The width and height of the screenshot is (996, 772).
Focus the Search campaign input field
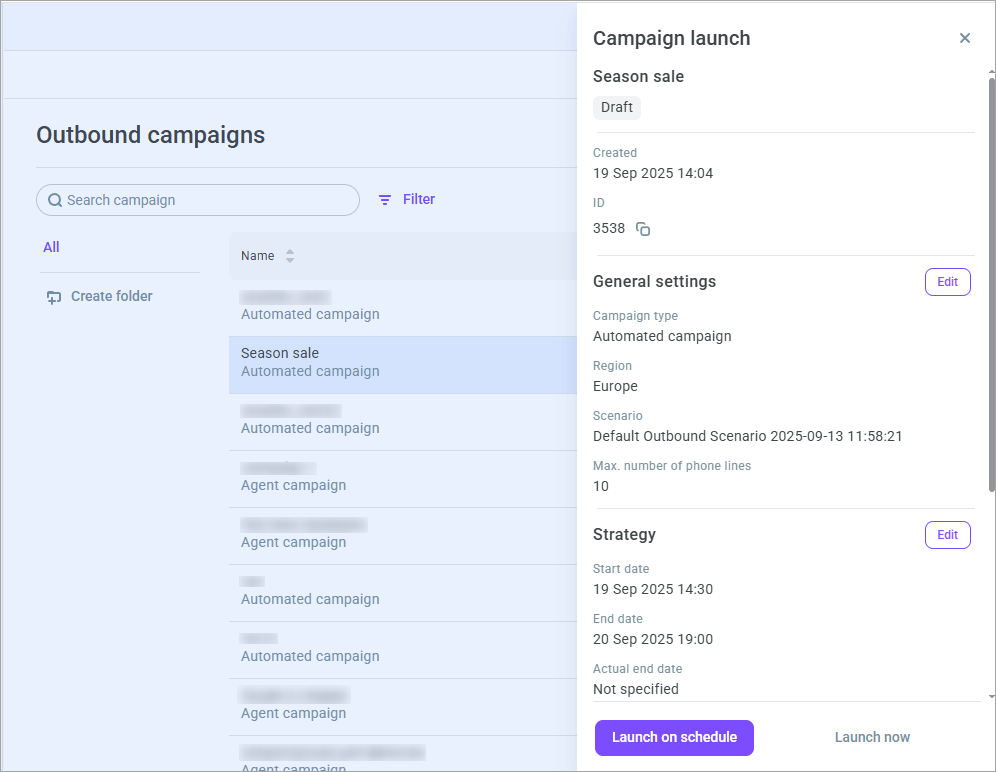[198, 200]
